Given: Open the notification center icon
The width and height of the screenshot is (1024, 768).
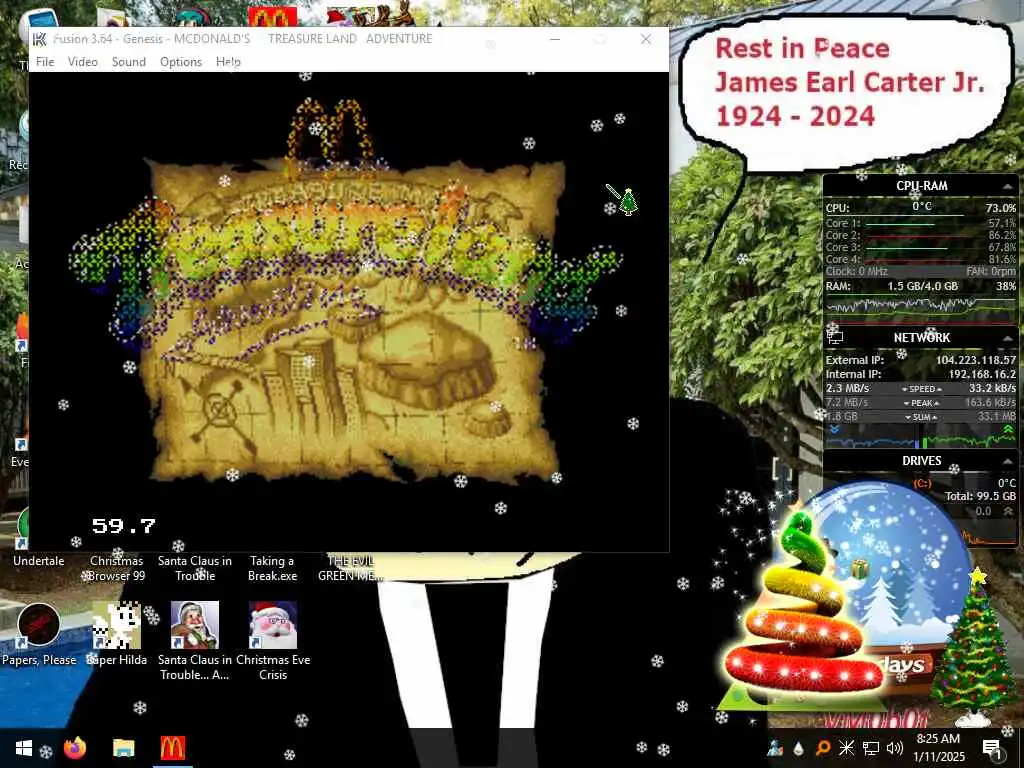Looking at the screenshot, I should [992, 748].
